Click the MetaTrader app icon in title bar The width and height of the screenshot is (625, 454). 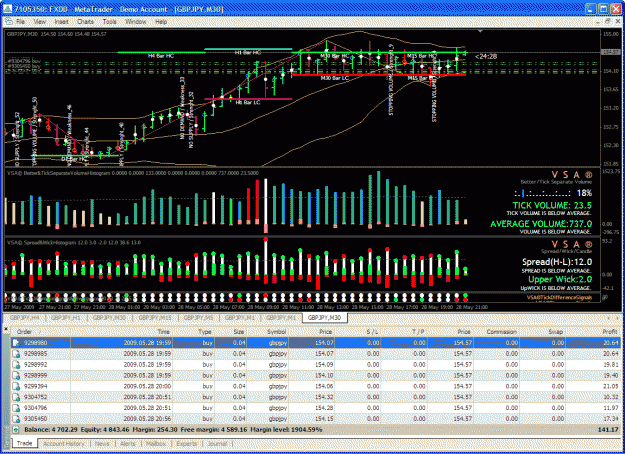tap(8, 9)
